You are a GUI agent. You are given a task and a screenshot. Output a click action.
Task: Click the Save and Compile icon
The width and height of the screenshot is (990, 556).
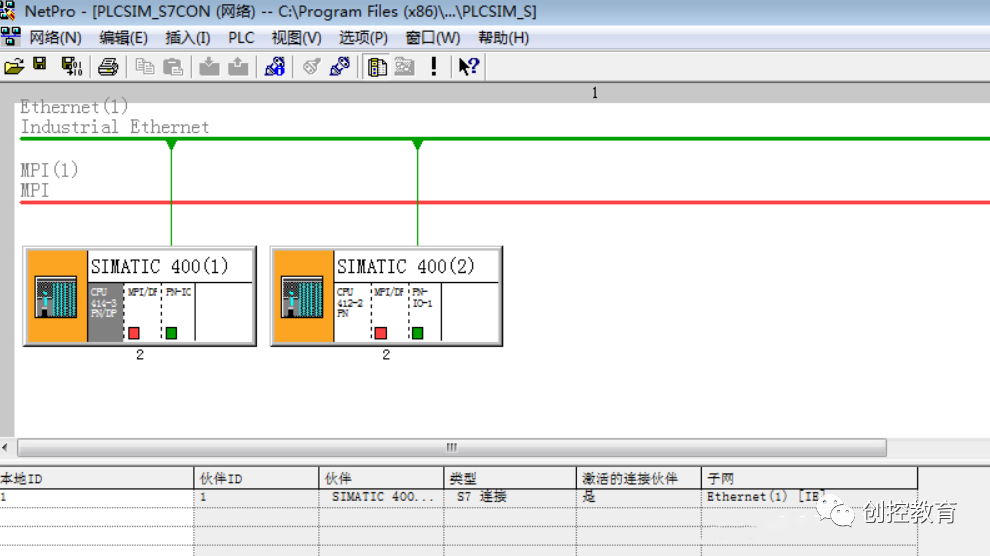tap(71, 66)
